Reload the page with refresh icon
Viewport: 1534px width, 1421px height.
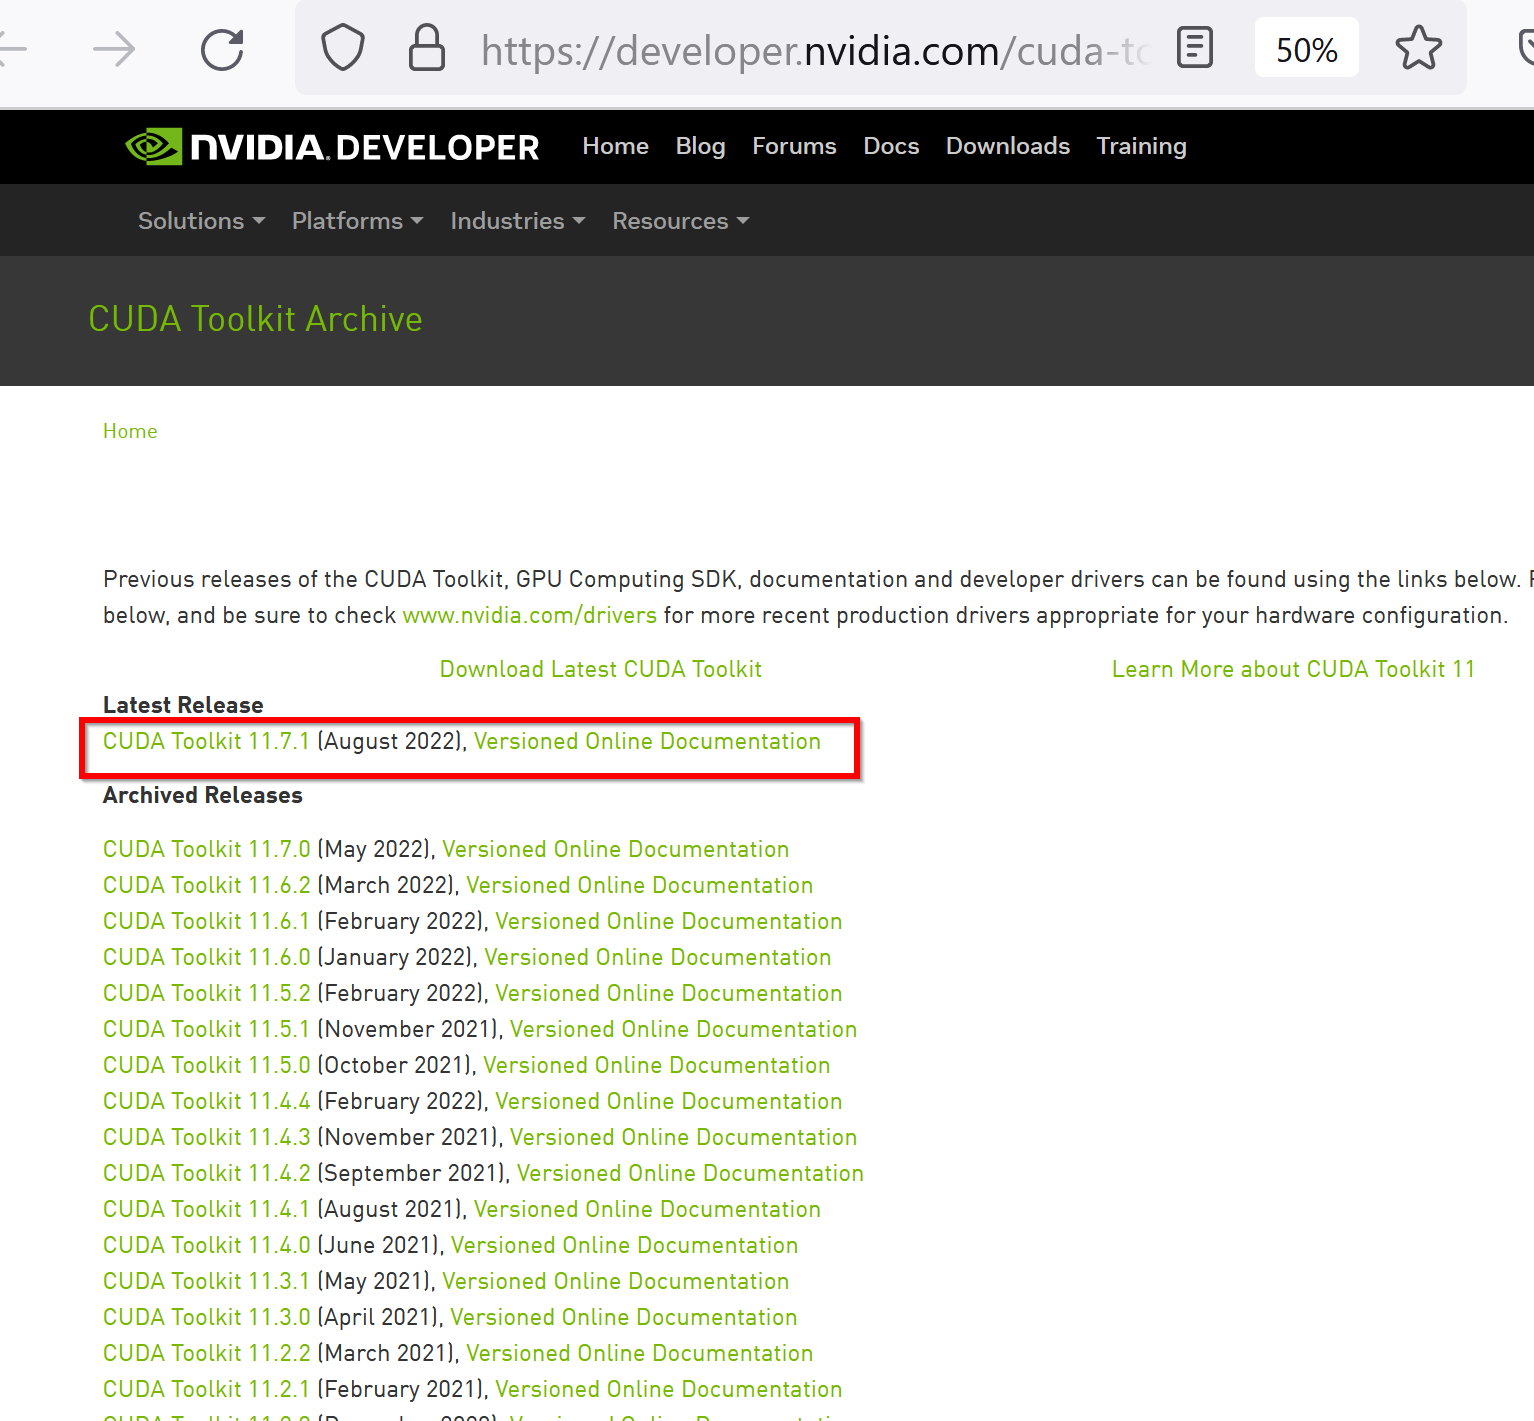point(222,49)
